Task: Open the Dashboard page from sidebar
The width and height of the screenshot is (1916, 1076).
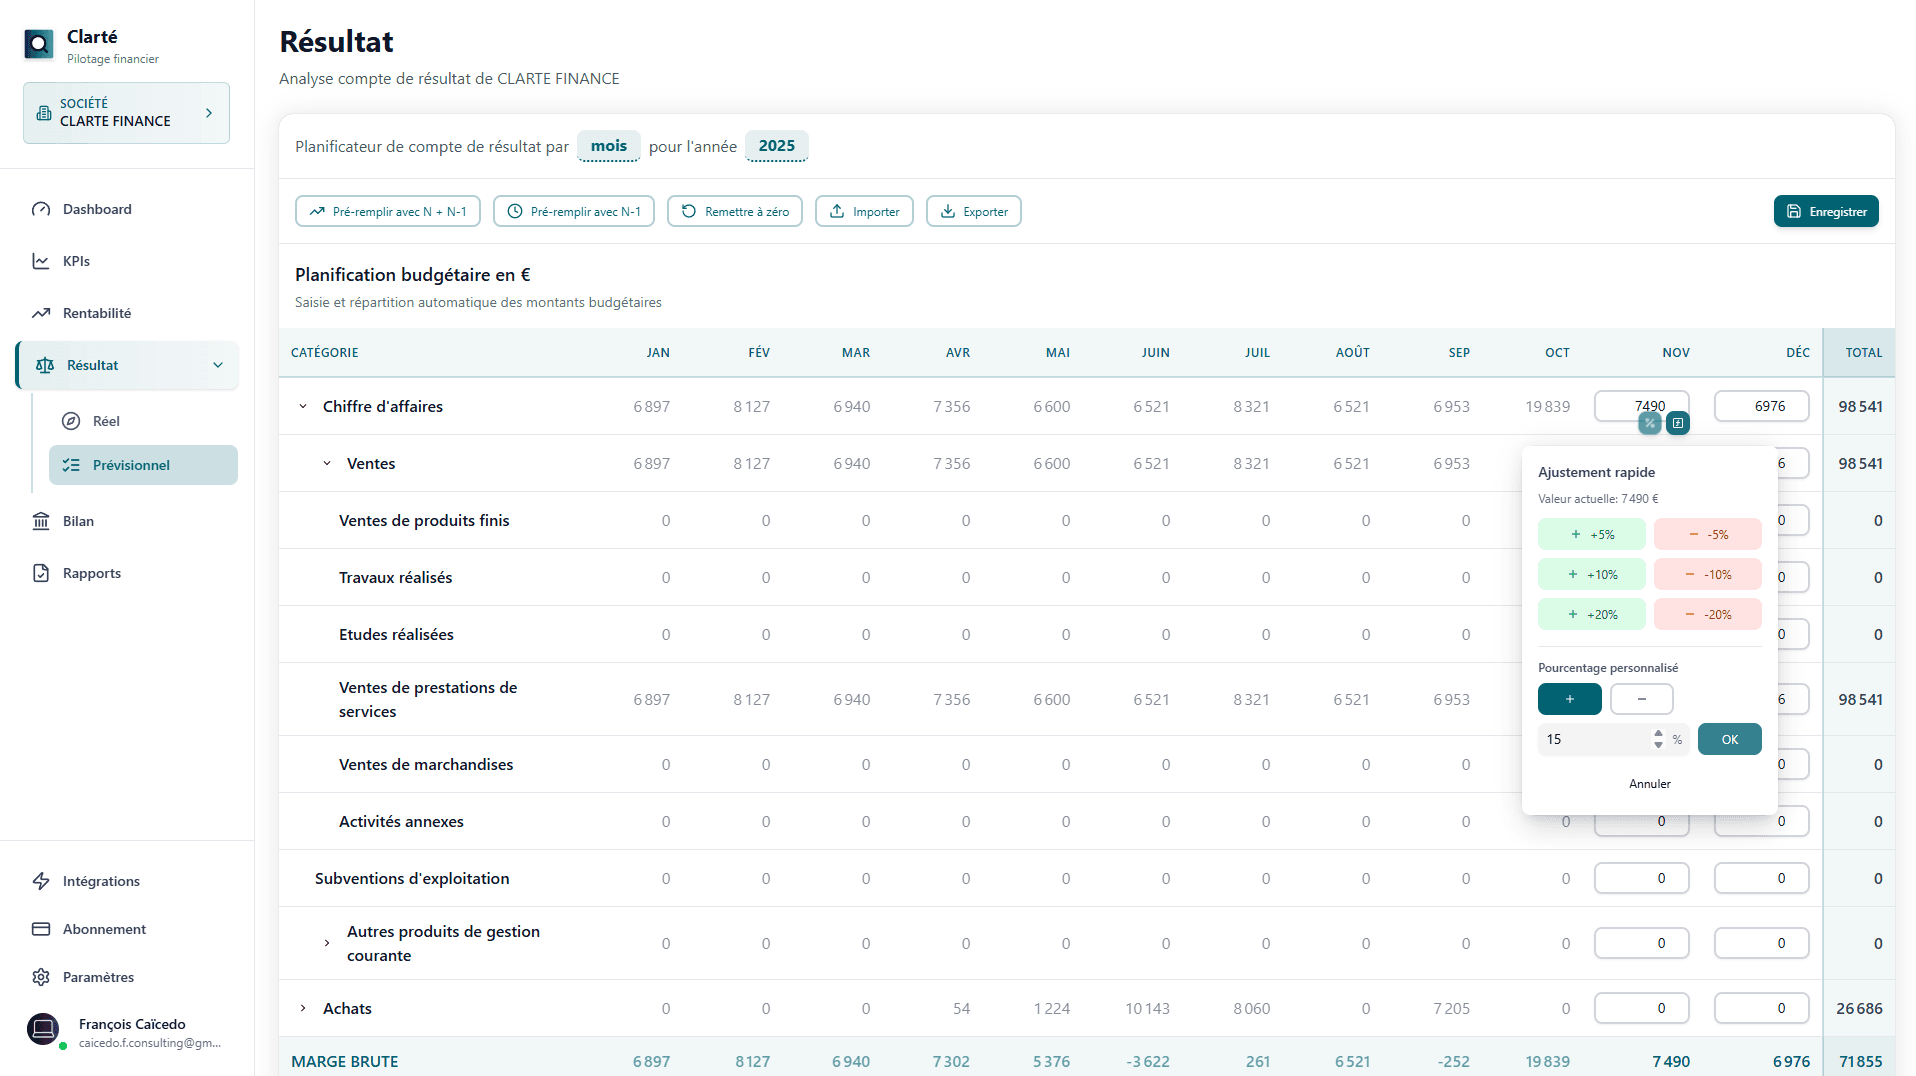Action: 97,209
